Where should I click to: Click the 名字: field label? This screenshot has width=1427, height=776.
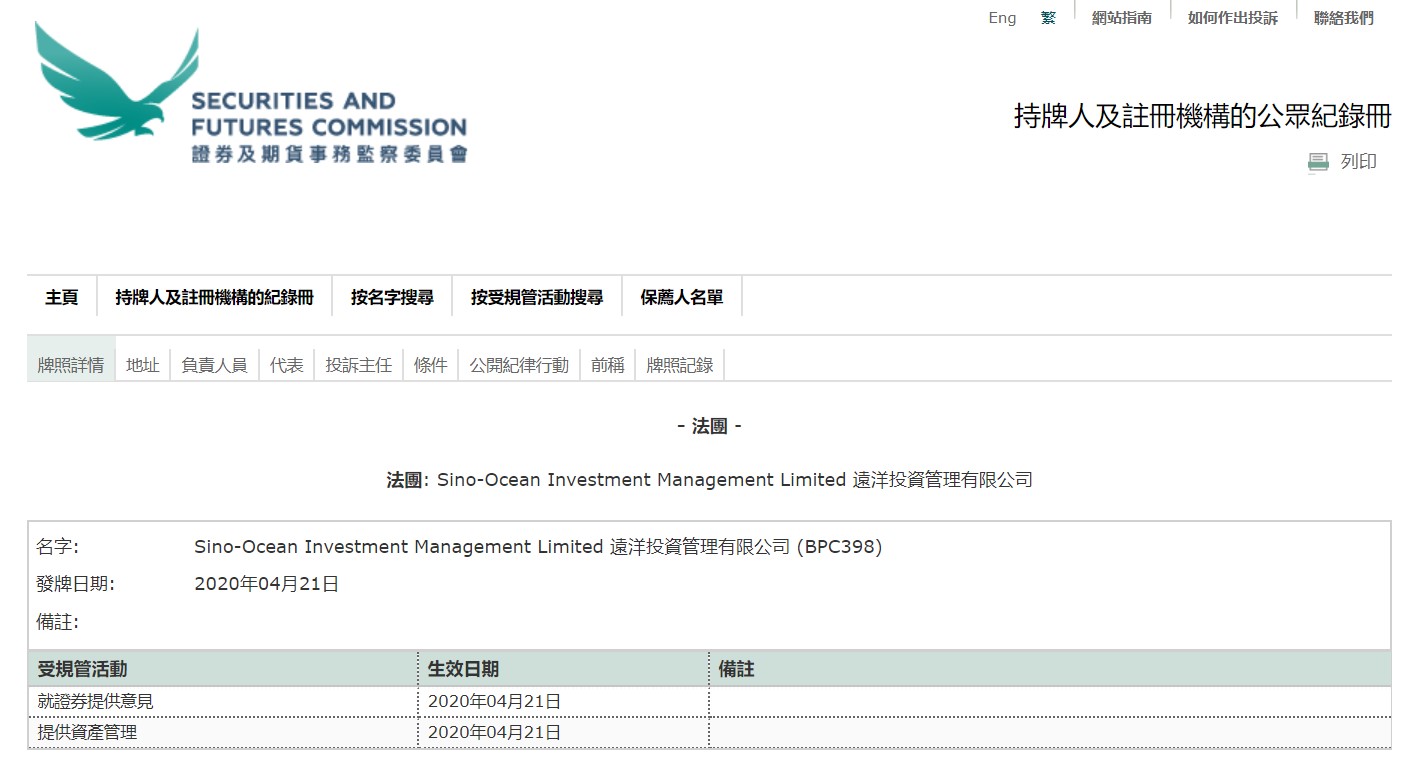pos(57,547)
